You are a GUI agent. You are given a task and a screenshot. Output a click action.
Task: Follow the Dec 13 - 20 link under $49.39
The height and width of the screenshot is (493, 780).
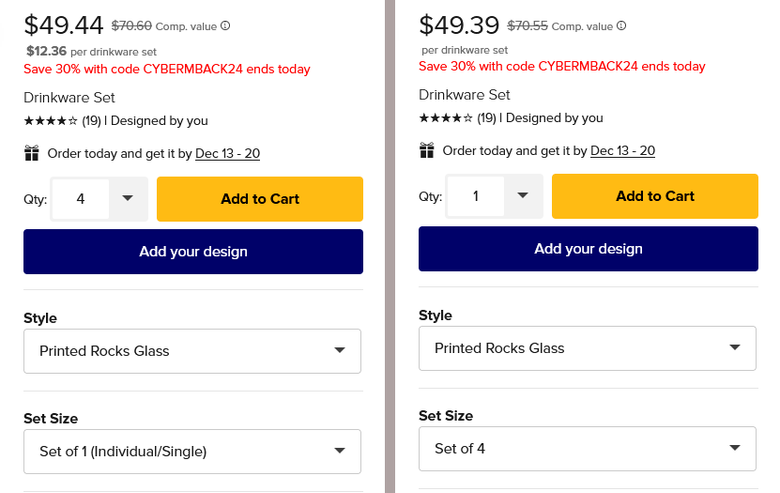click(622, 151)
